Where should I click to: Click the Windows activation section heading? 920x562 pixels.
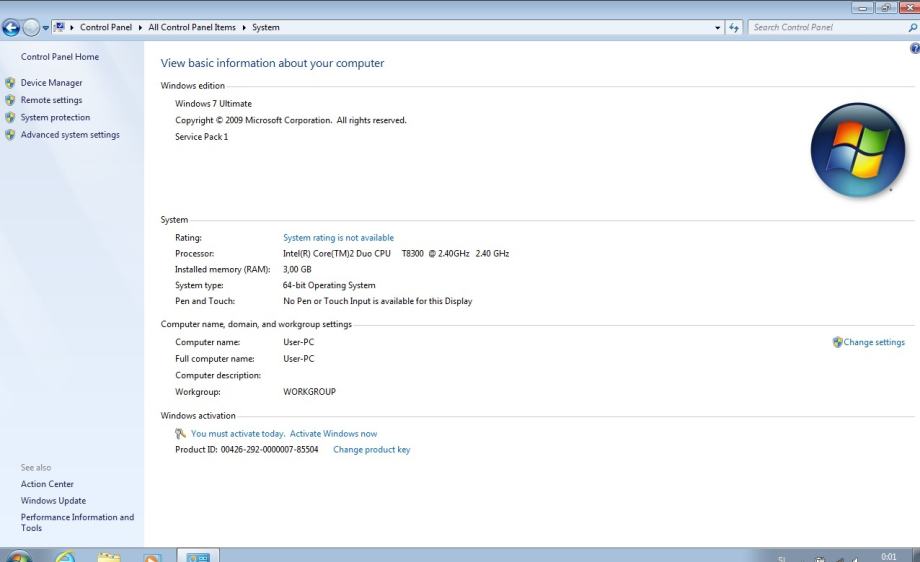pyautogui.click(x=198, y=415)
